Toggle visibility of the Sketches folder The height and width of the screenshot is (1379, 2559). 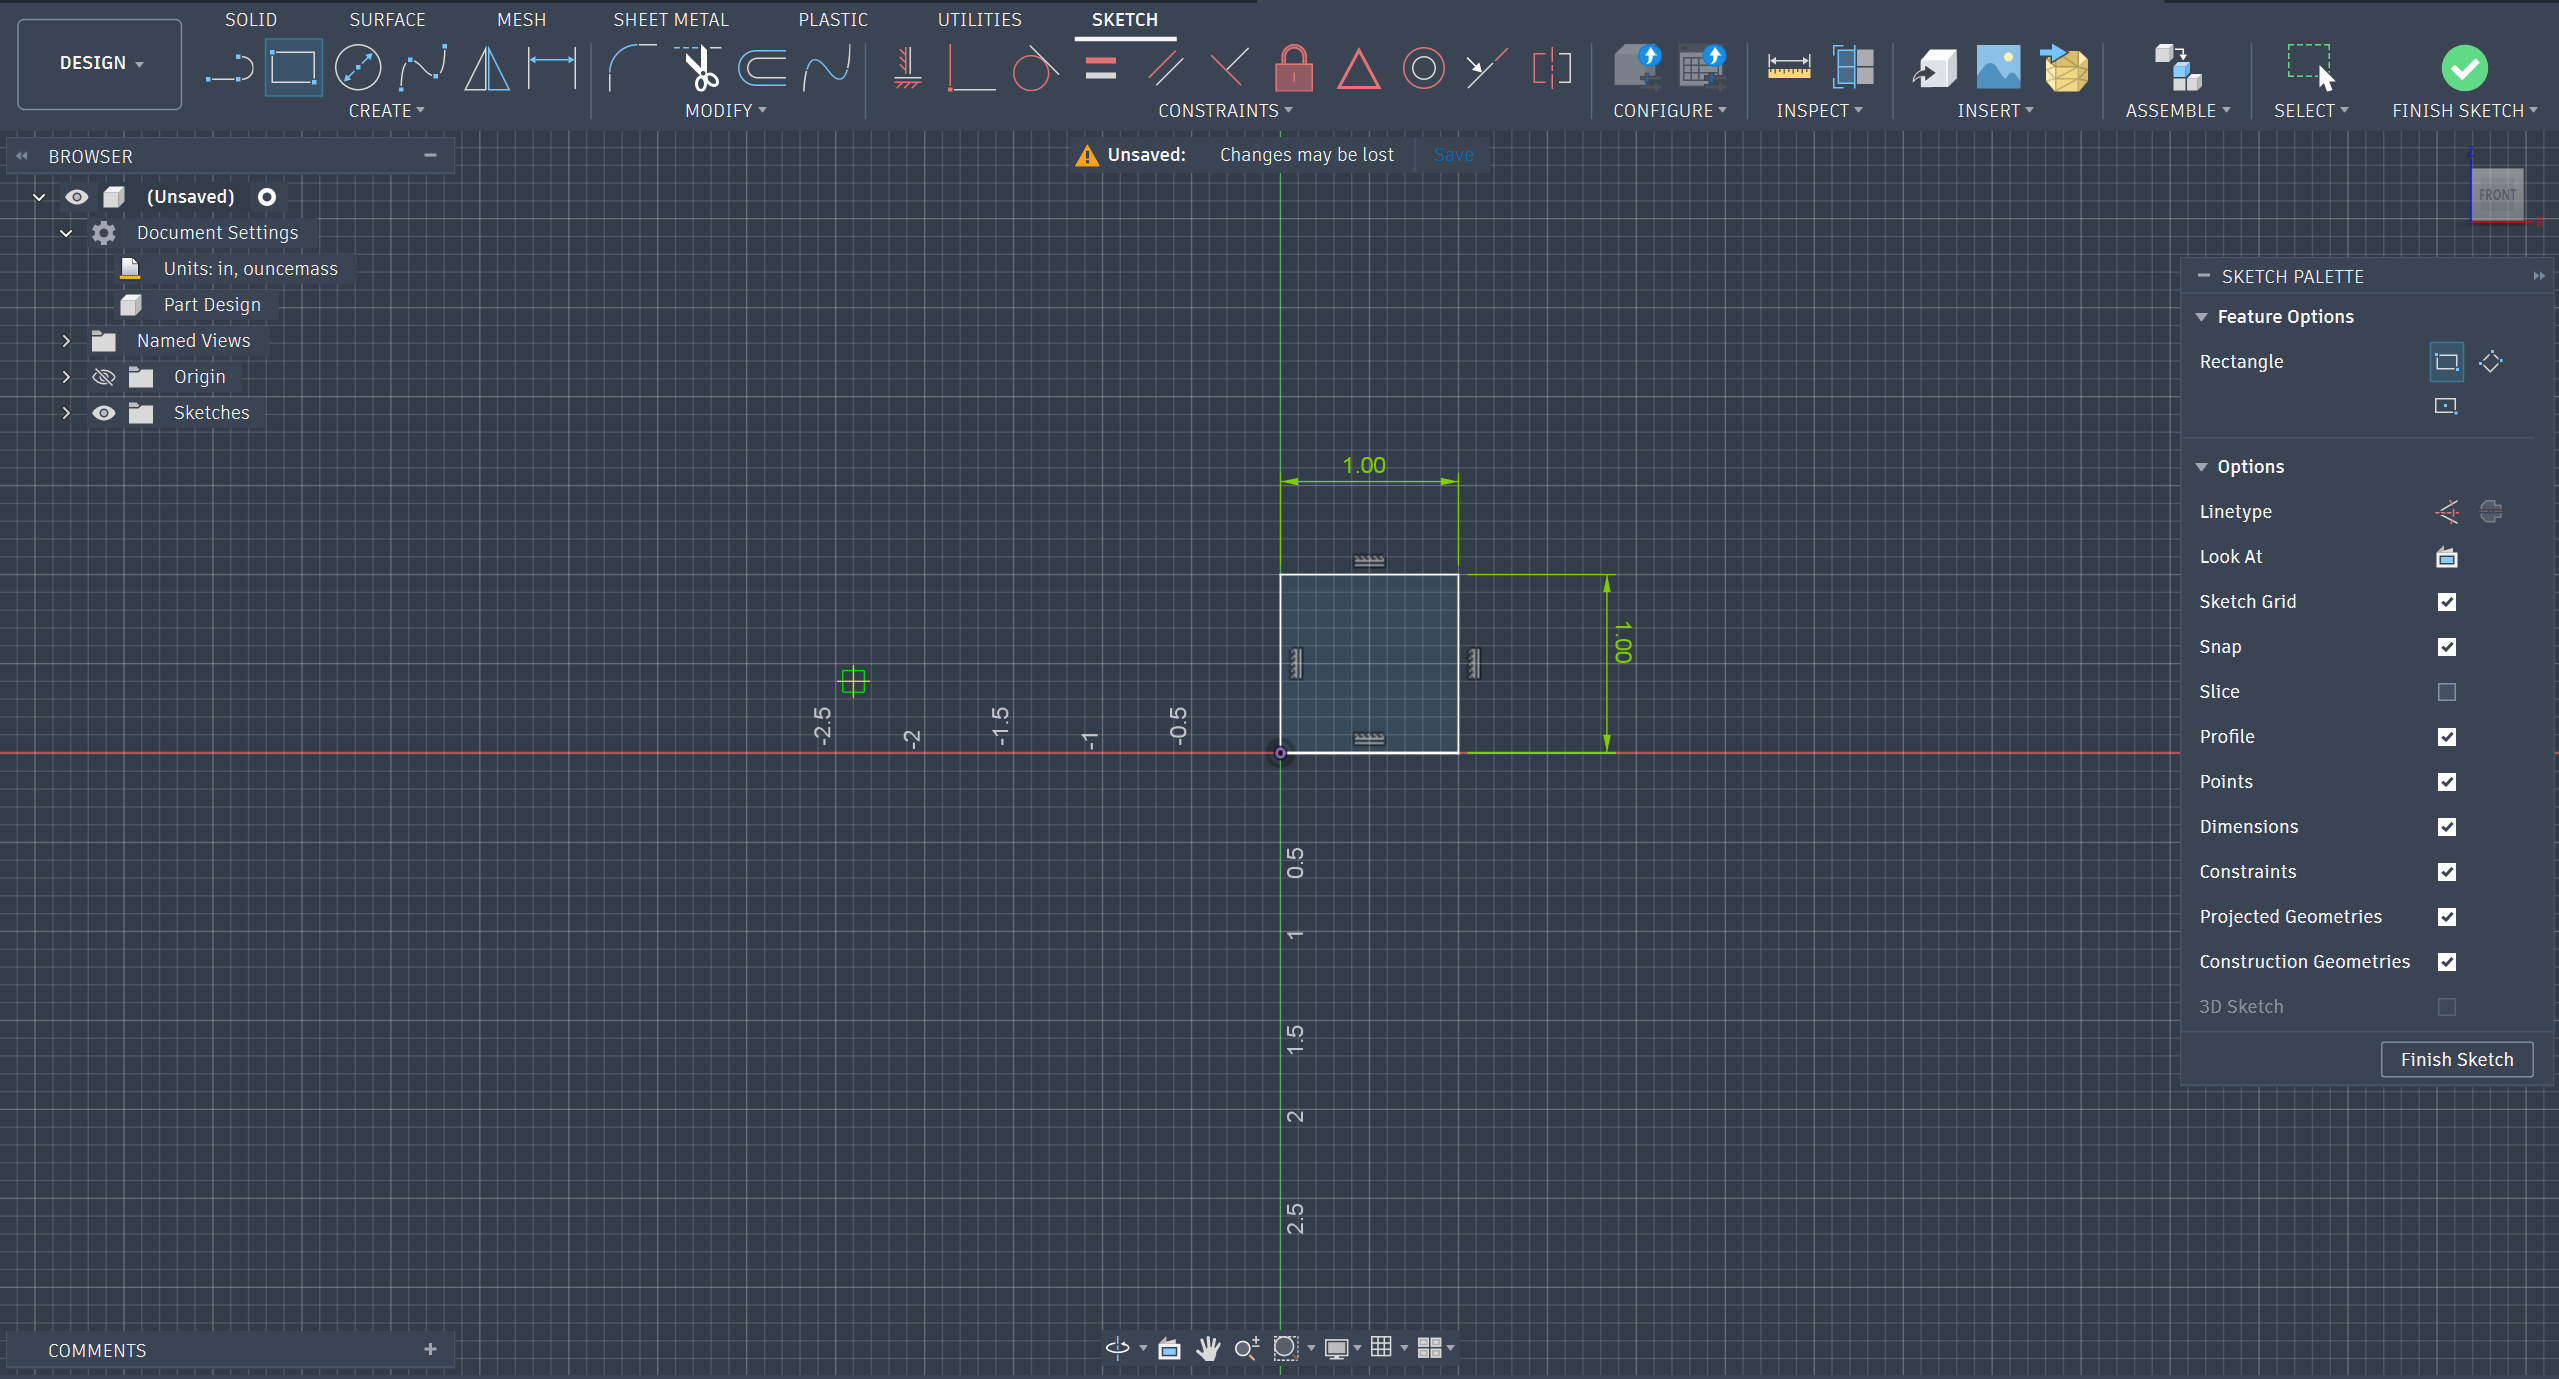(x=104, y=413)
